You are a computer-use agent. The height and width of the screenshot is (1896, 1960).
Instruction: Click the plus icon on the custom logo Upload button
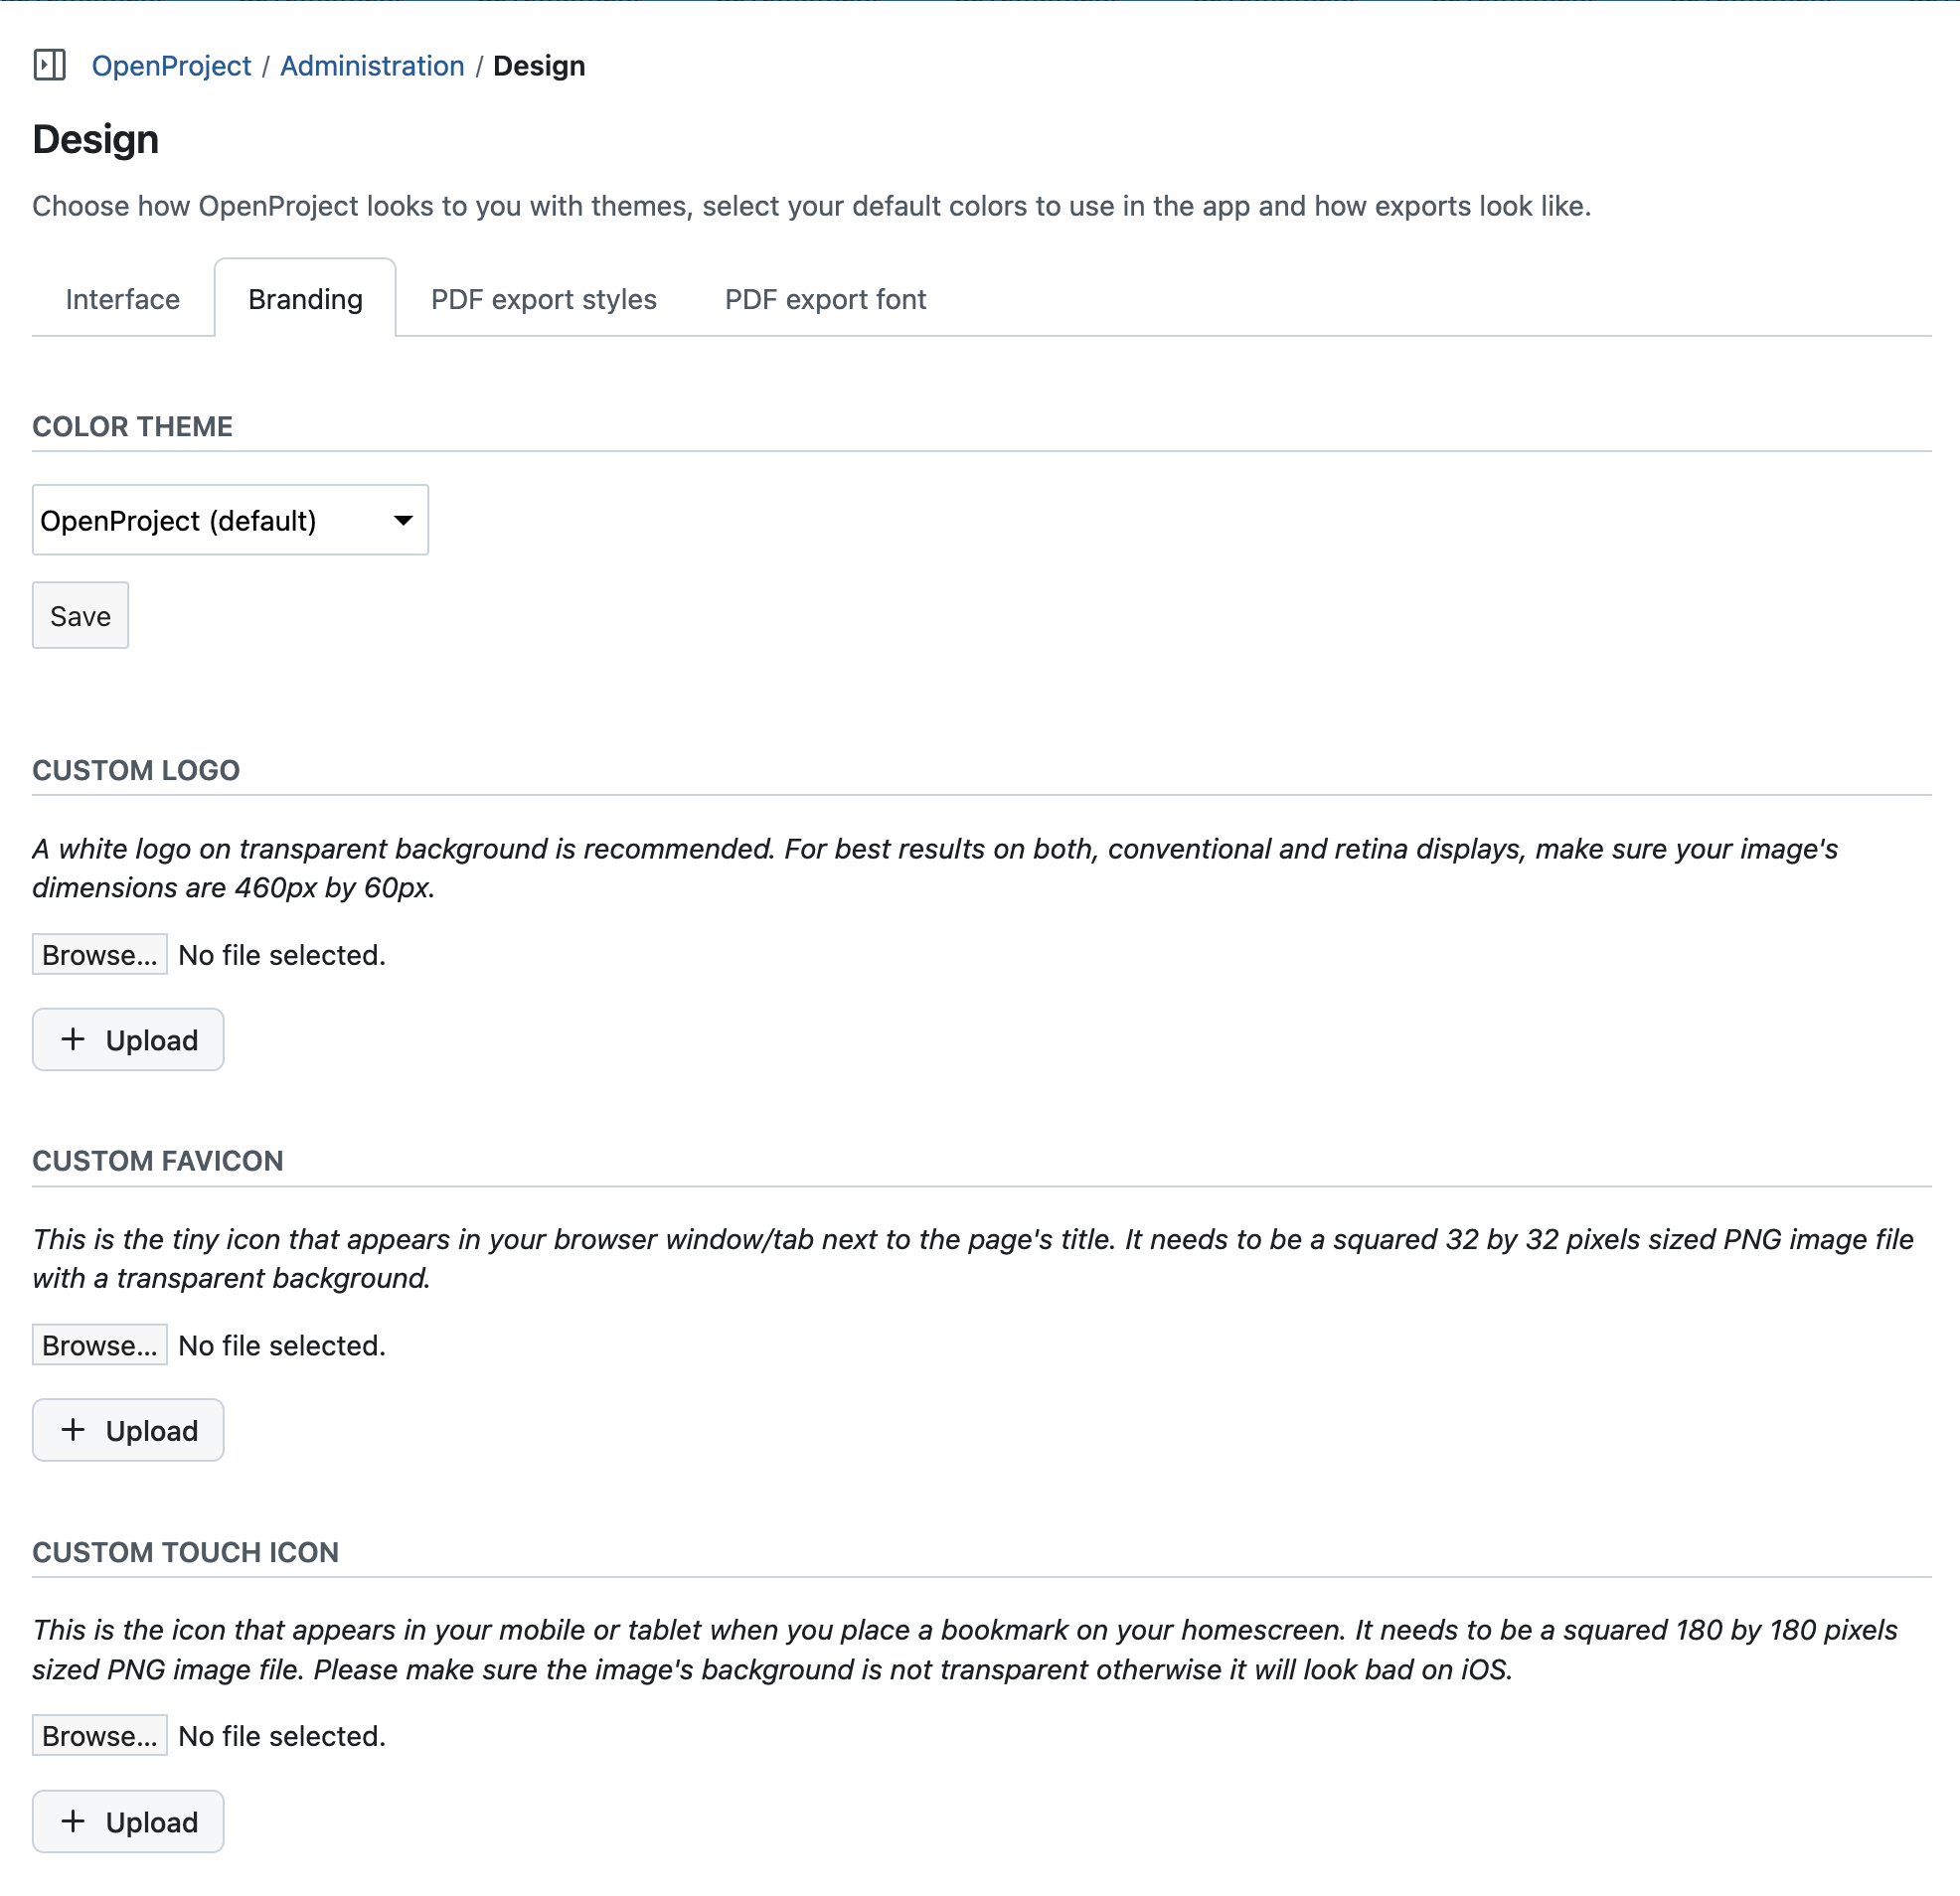pos(73,1039)
